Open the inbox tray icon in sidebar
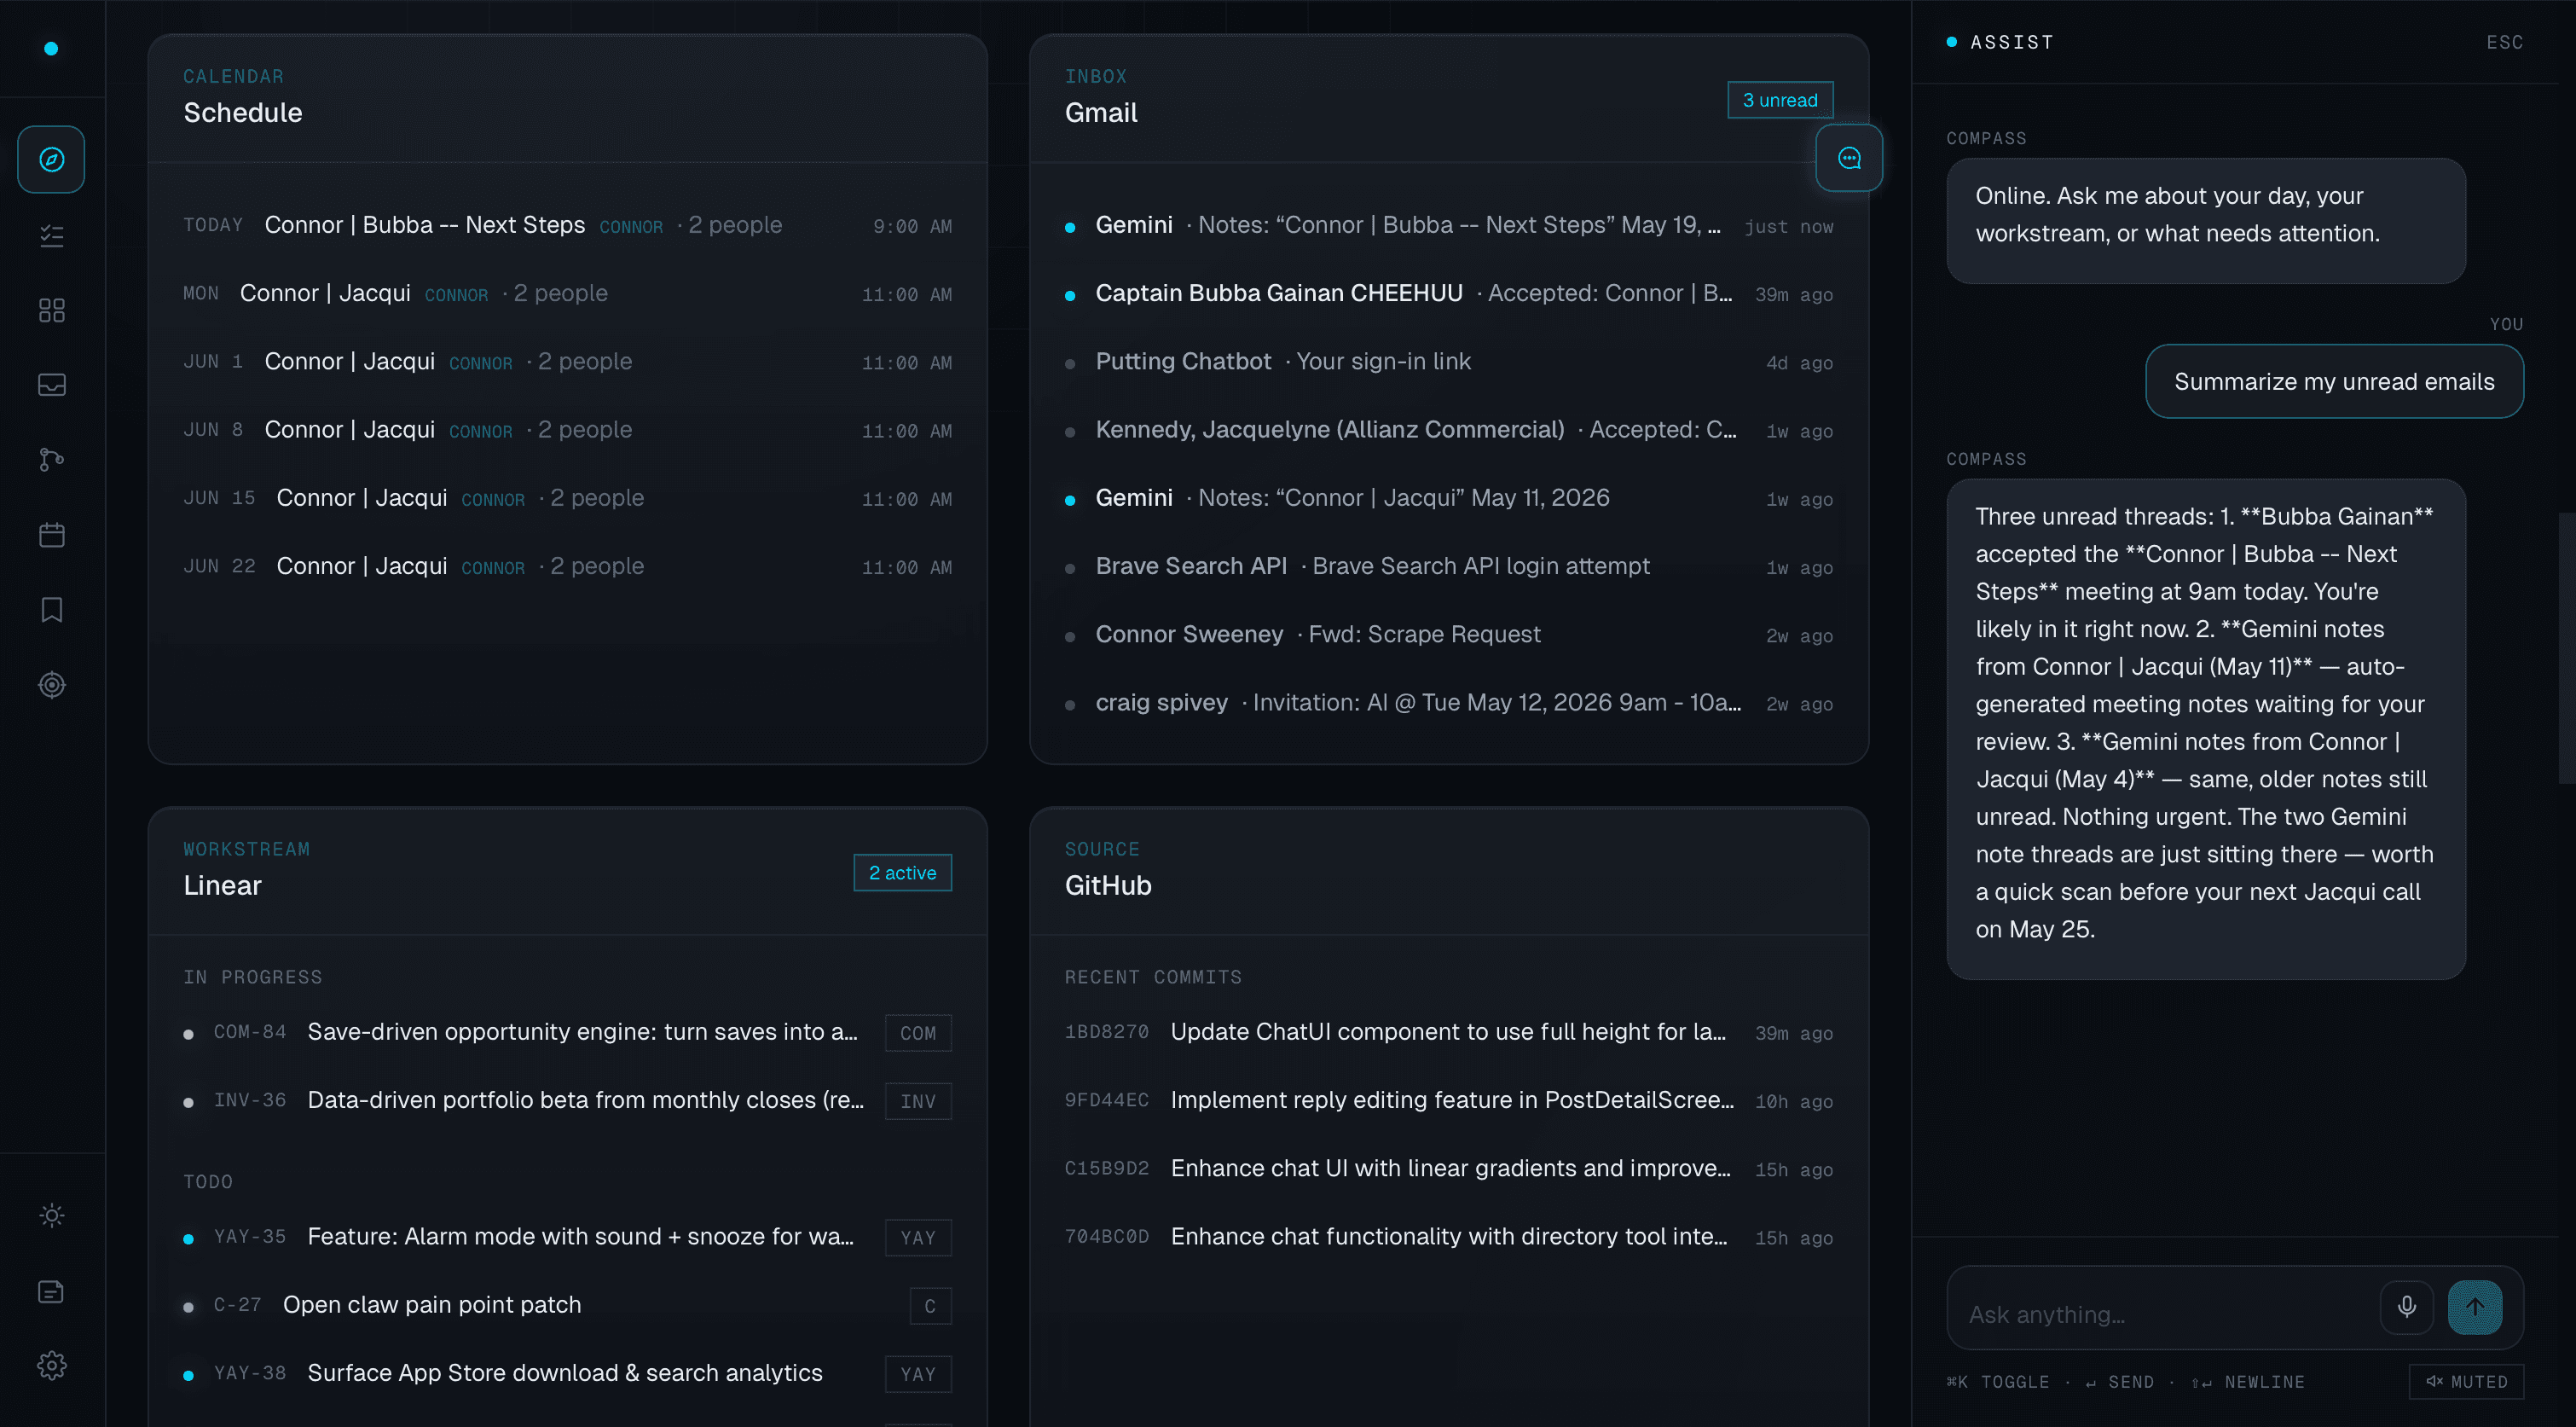Screen dimensions: 2576x1427 [51, 385]
